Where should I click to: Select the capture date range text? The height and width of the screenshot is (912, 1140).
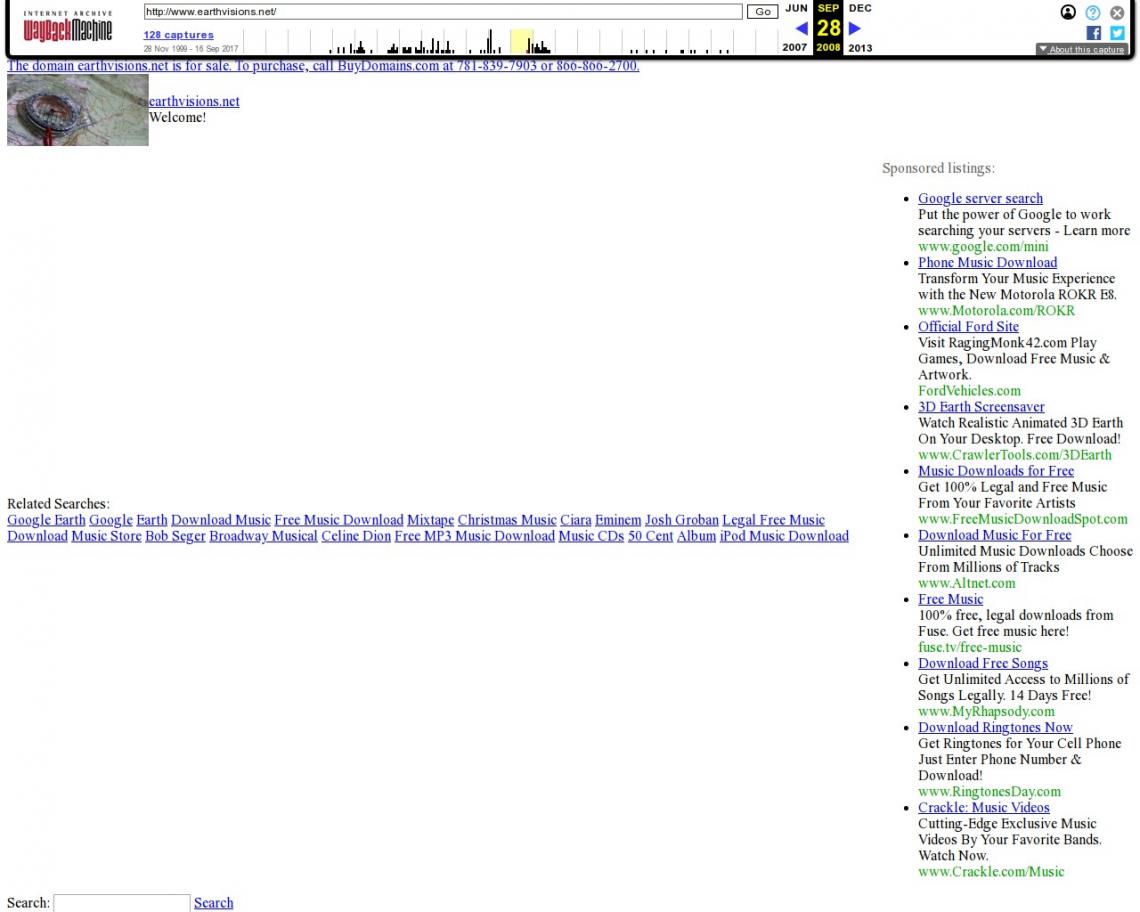pyautogui.click(x=190, y=49)
